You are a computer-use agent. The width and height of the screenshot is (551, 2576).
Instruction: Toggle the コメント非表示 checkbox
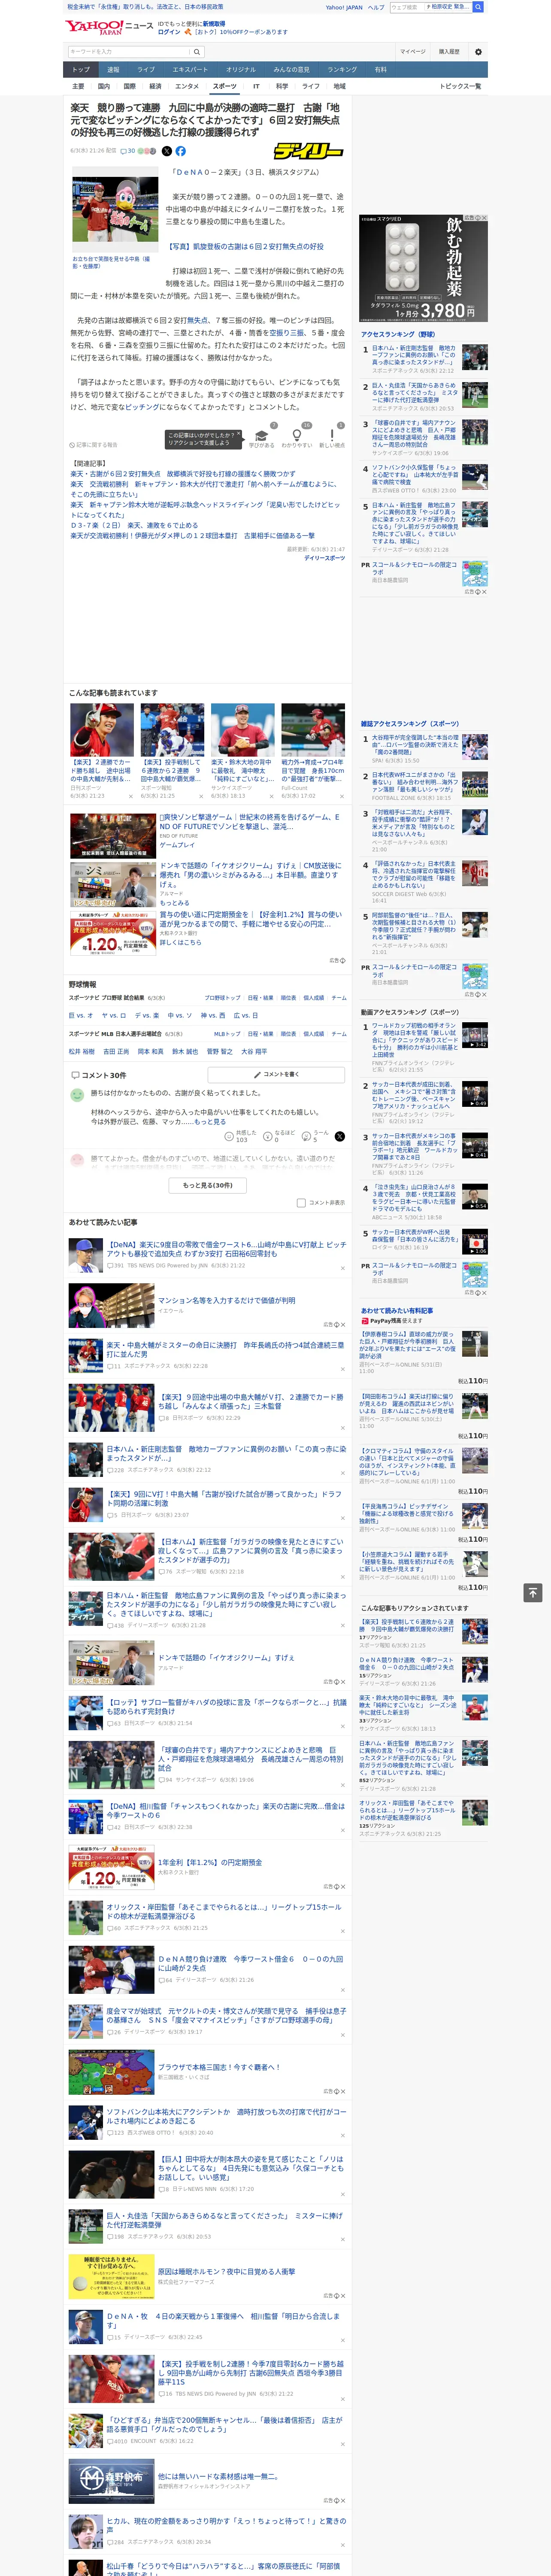pyautogui.click(x=301, y=1203)
